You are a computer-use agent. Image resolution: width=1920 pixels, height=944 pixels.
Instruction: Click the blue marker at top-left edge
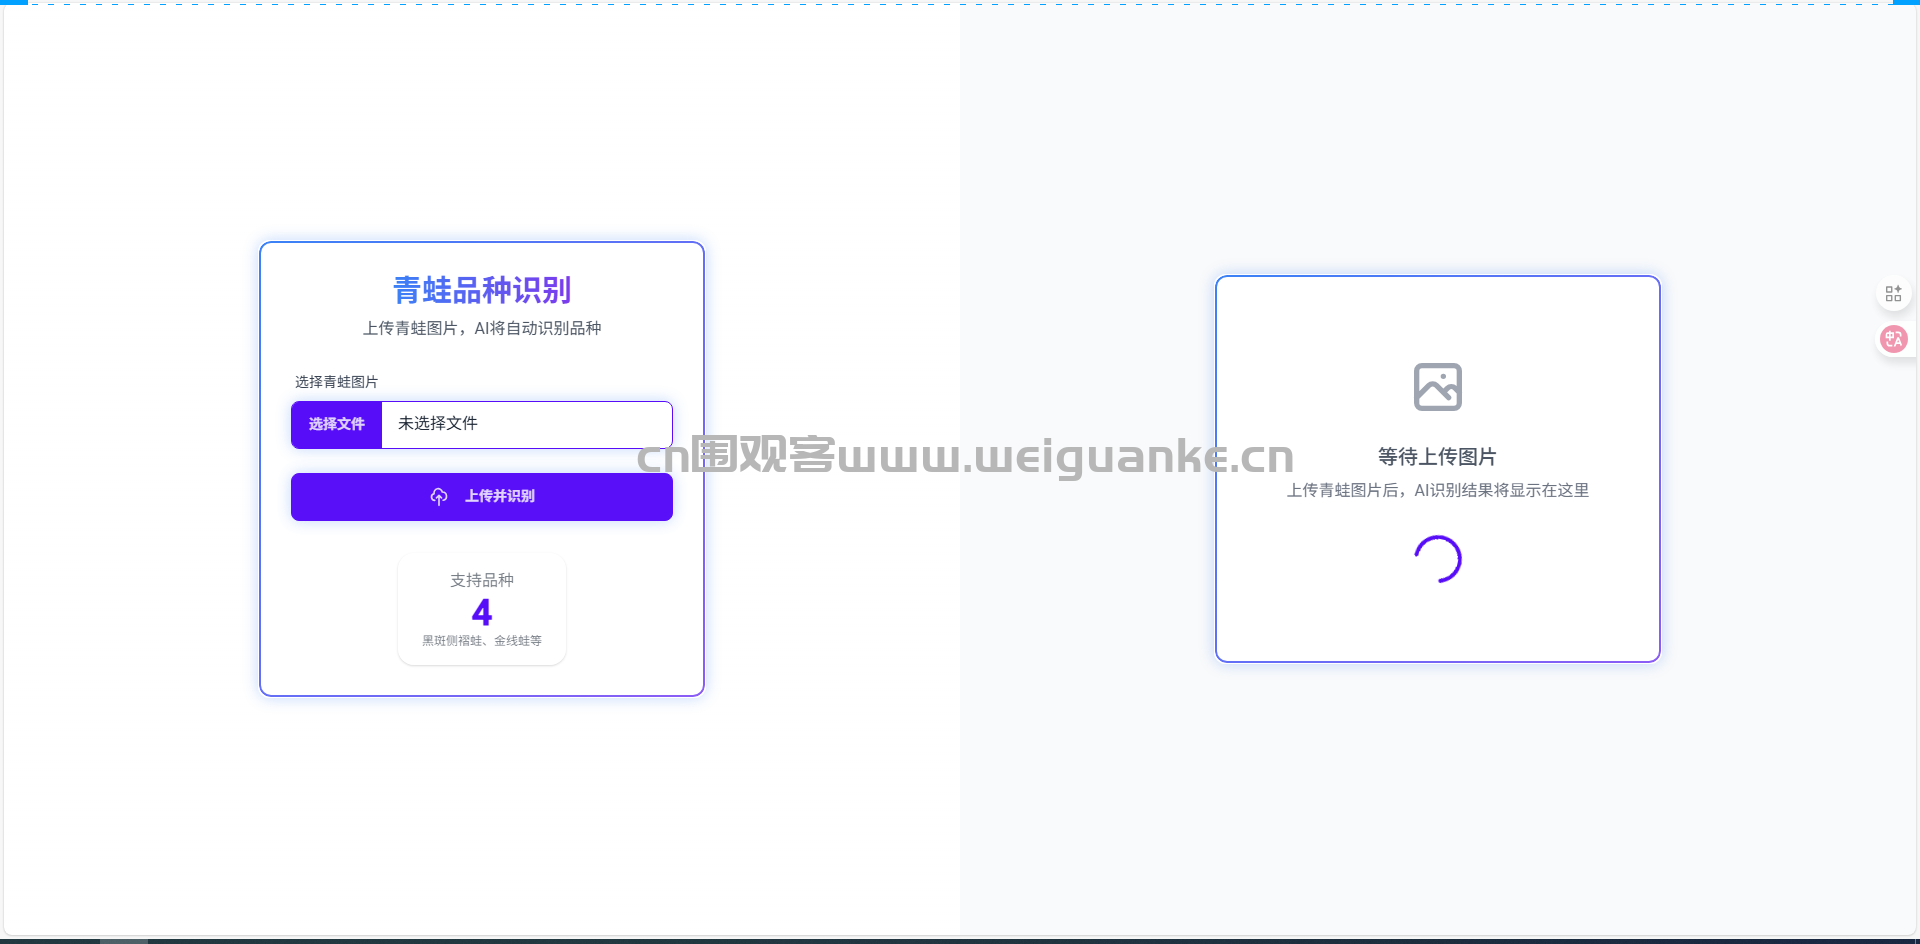click(14, 2)
